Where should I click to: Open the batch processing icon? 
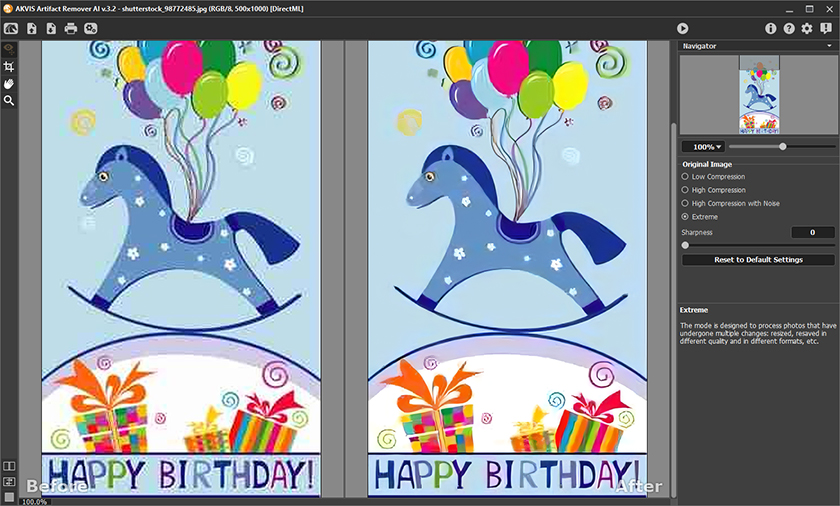pyautogui.click(x=91, y=28)
